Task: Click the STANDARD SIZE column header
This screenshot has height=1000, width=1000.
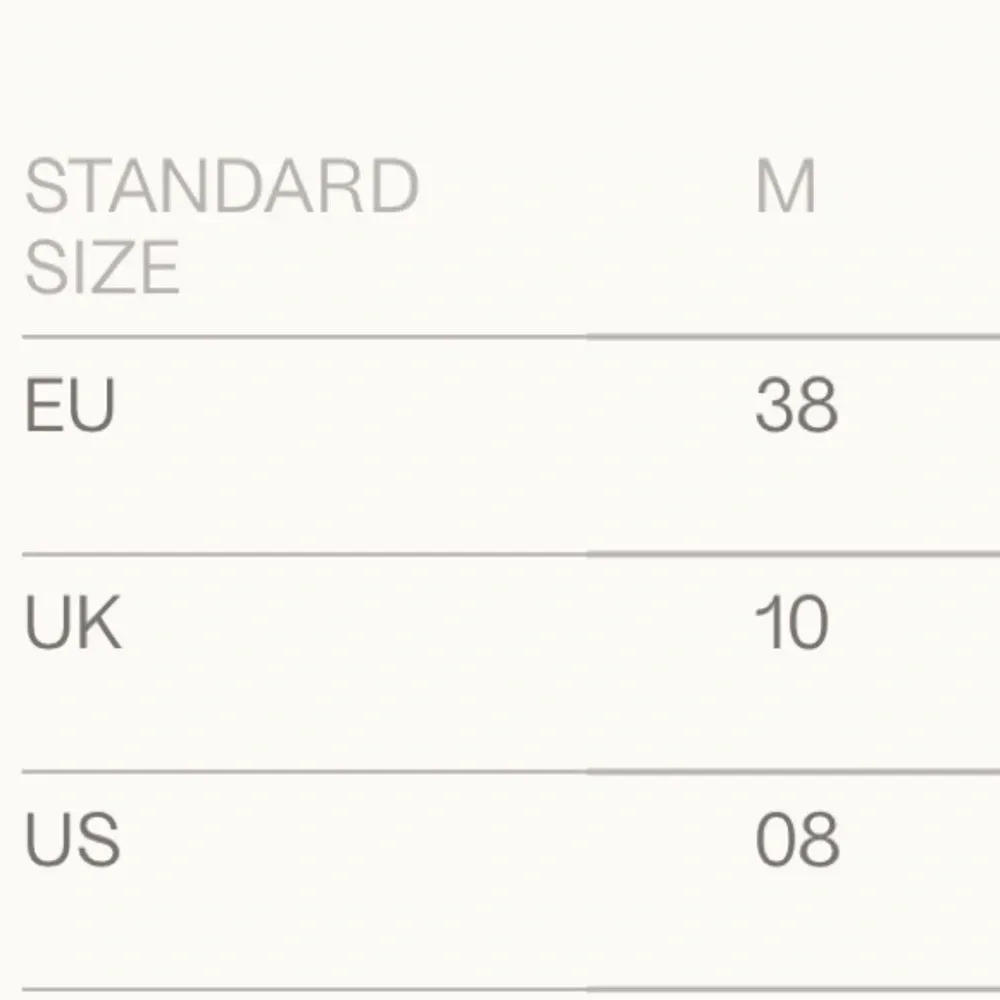Action: click(x=220, y=226)
